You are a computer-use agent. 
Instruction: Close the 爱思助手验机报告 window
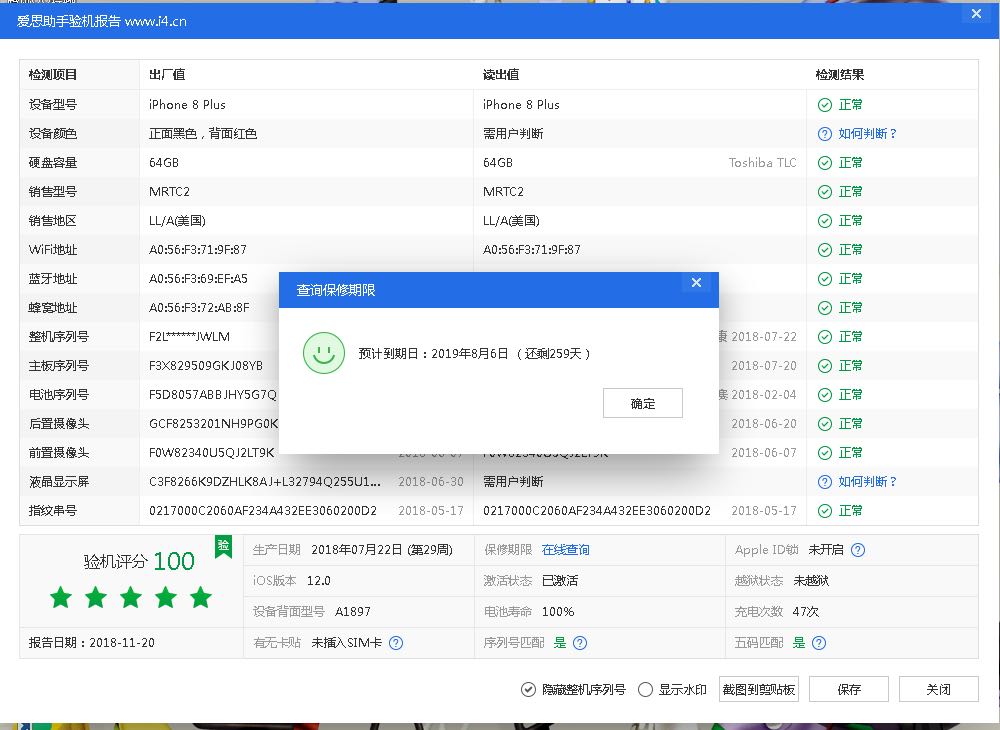coord(976,13)
